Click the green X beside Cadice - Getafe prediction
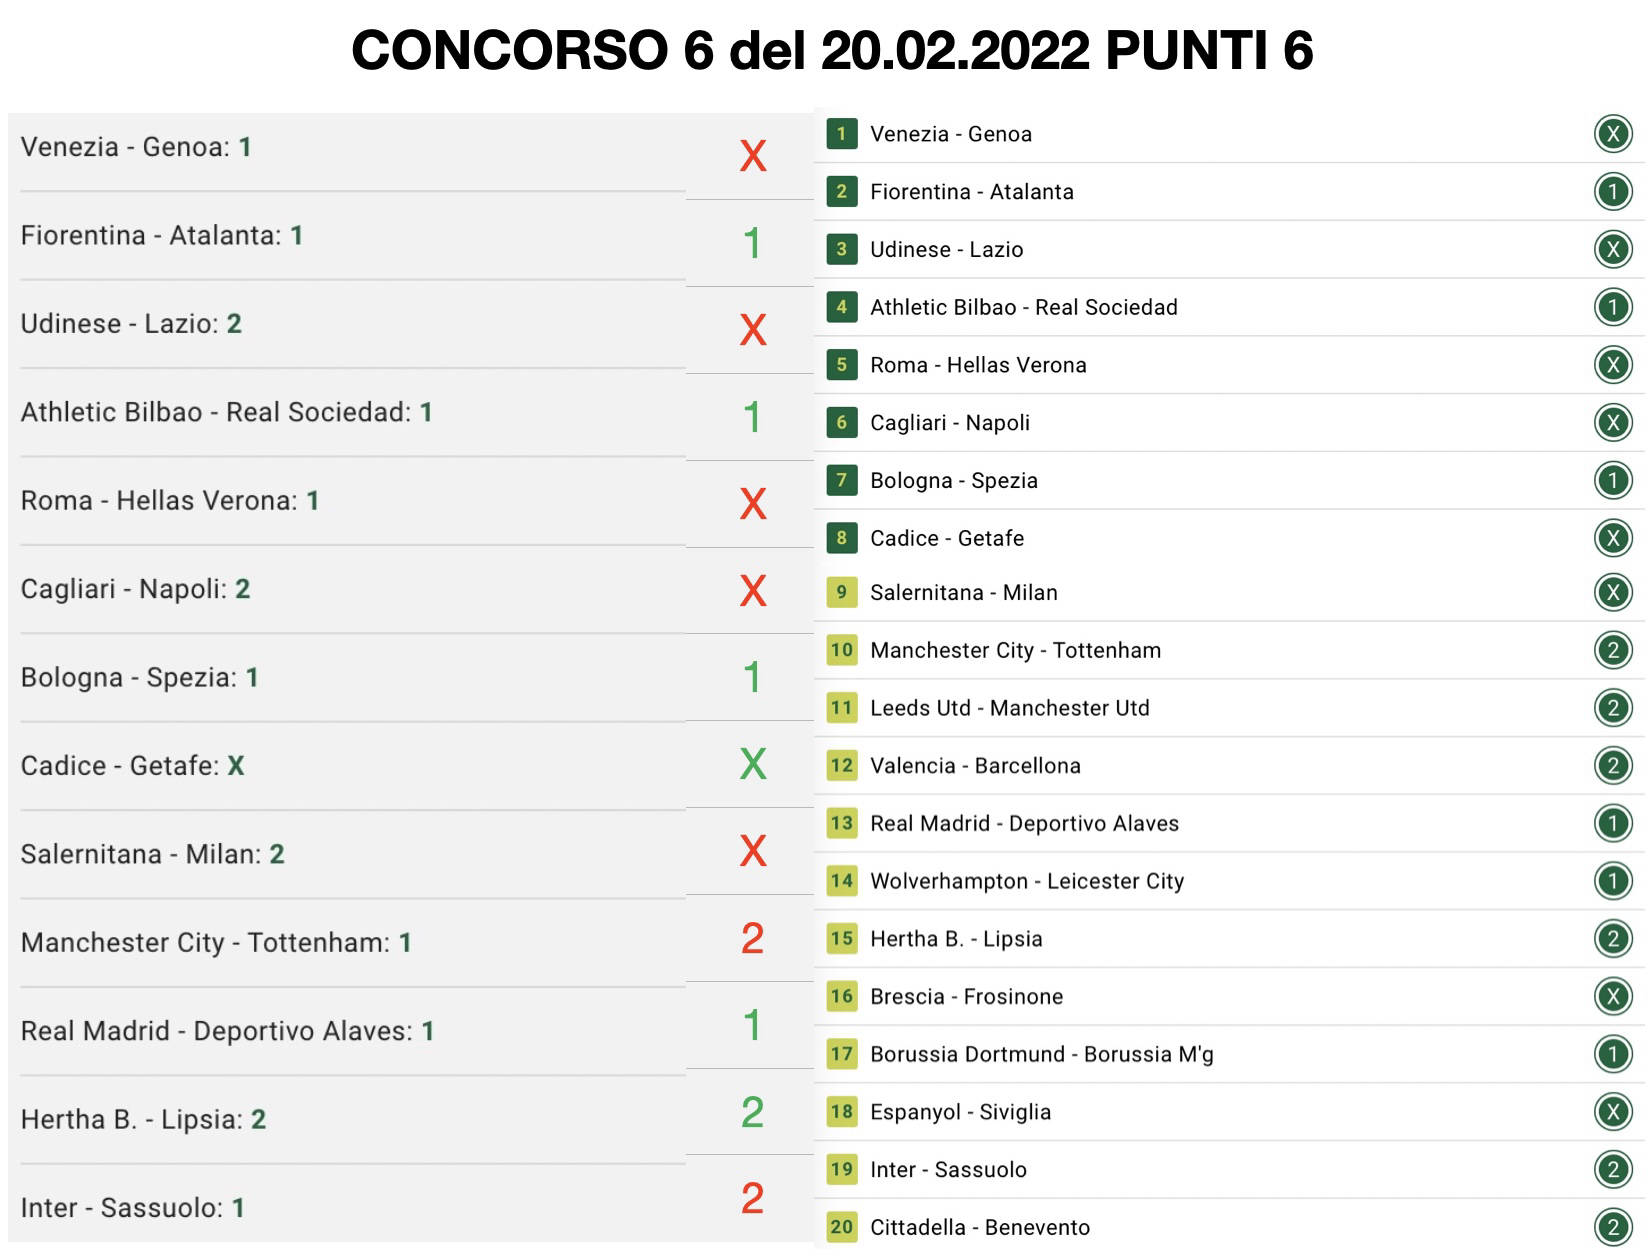 point(753,764)
